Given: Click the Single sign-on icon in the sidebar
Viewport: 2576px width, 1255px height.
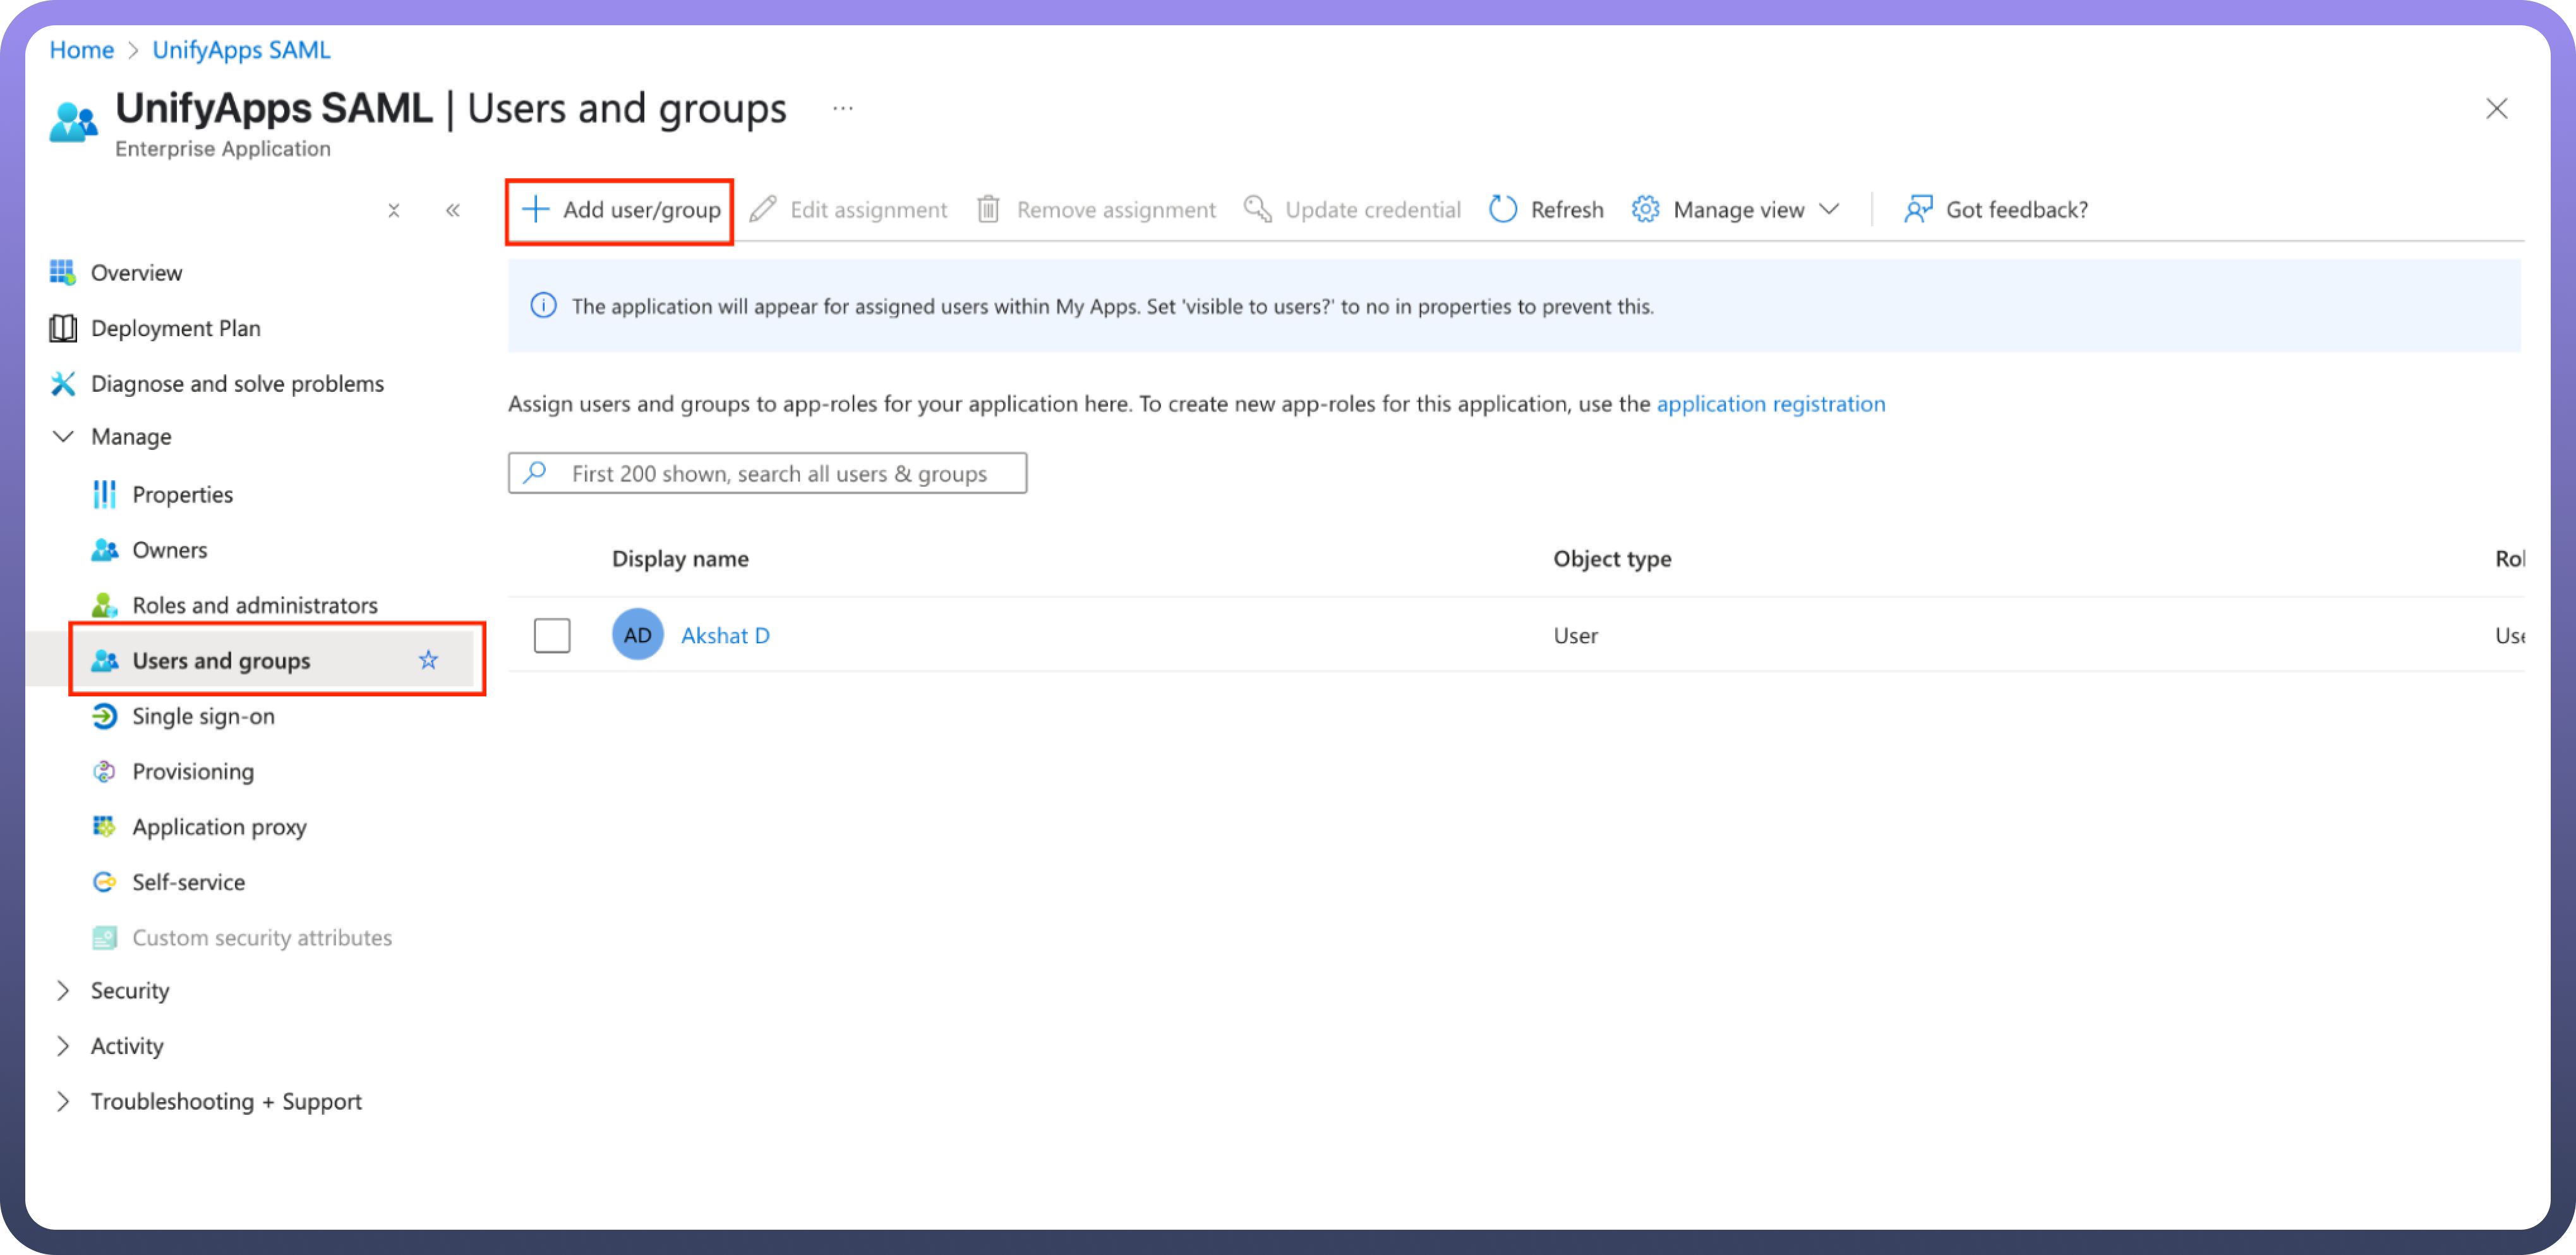Looking at the screenshot, I should (104, 716).
